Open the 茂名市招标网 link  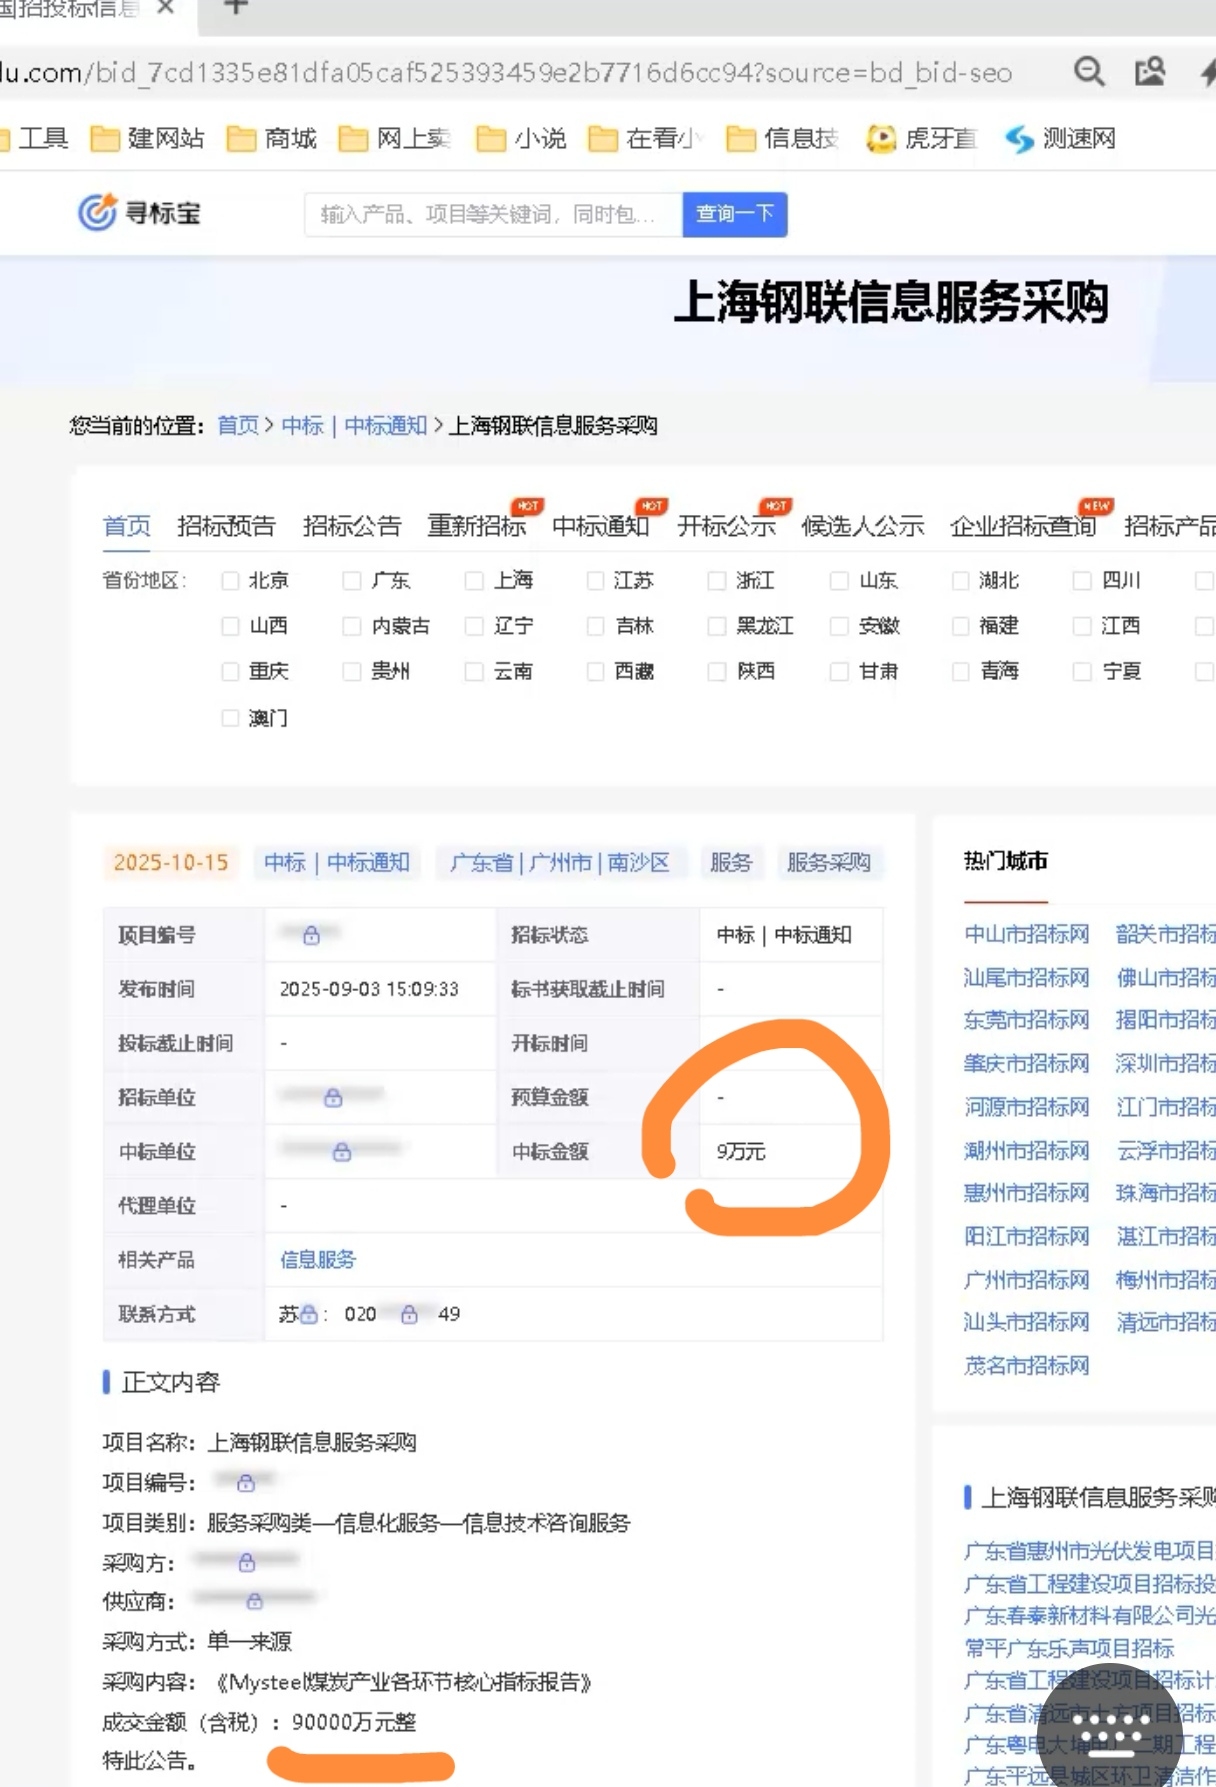click(x=1026, y=1366)
